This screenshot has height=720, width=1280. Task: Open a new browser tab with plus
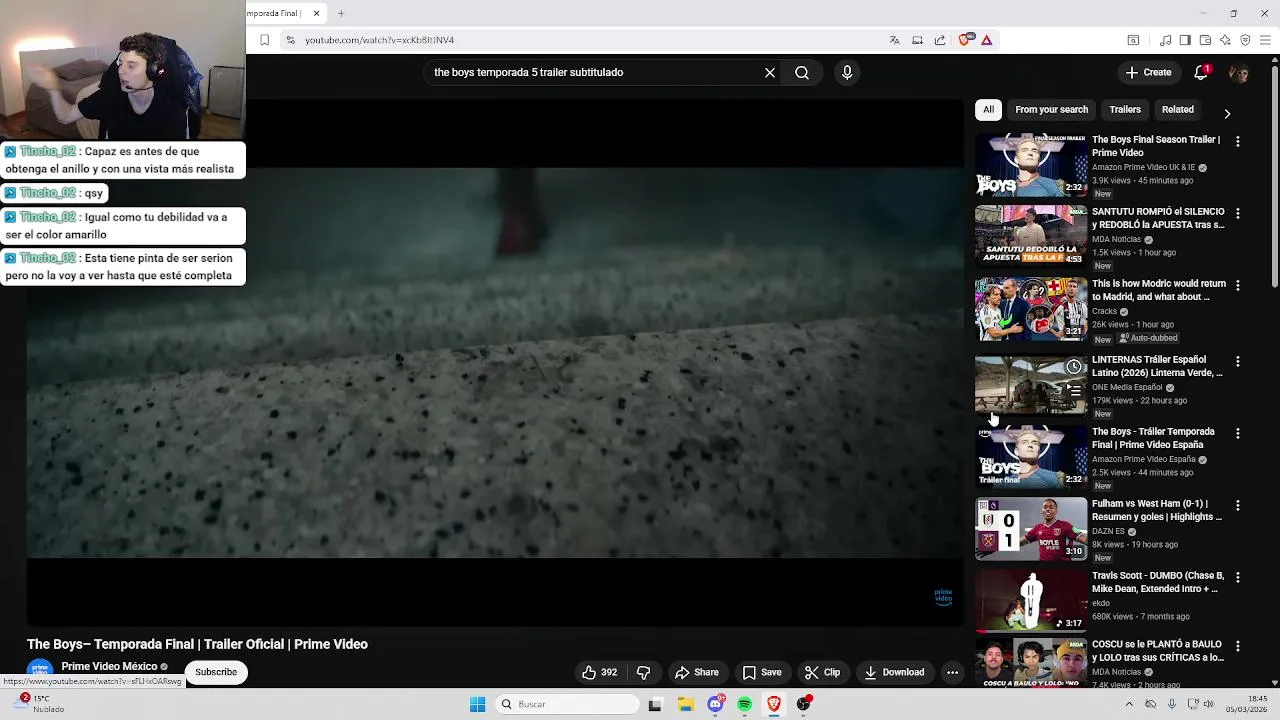341,13
